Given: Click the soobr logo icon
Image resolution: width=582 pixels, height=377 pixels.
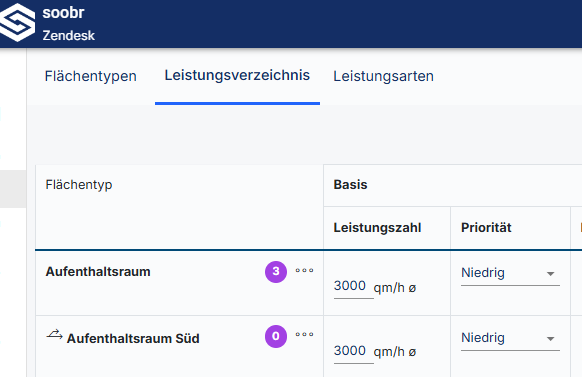Looking at the screenshot, I should click(17, 22).
